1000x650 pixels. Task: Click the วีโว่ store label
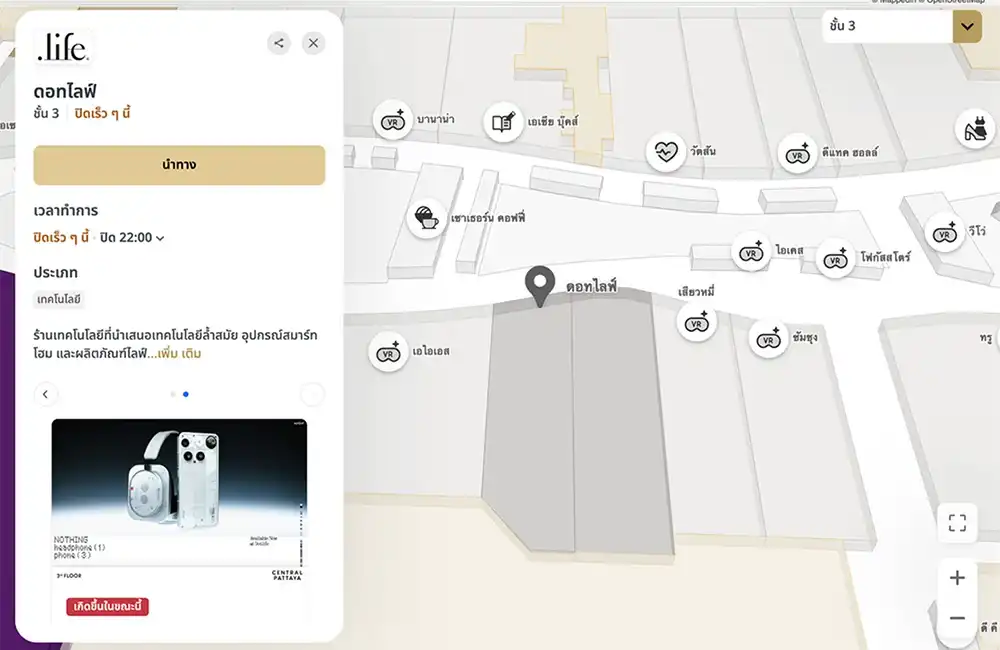click(x=977, y=230)
